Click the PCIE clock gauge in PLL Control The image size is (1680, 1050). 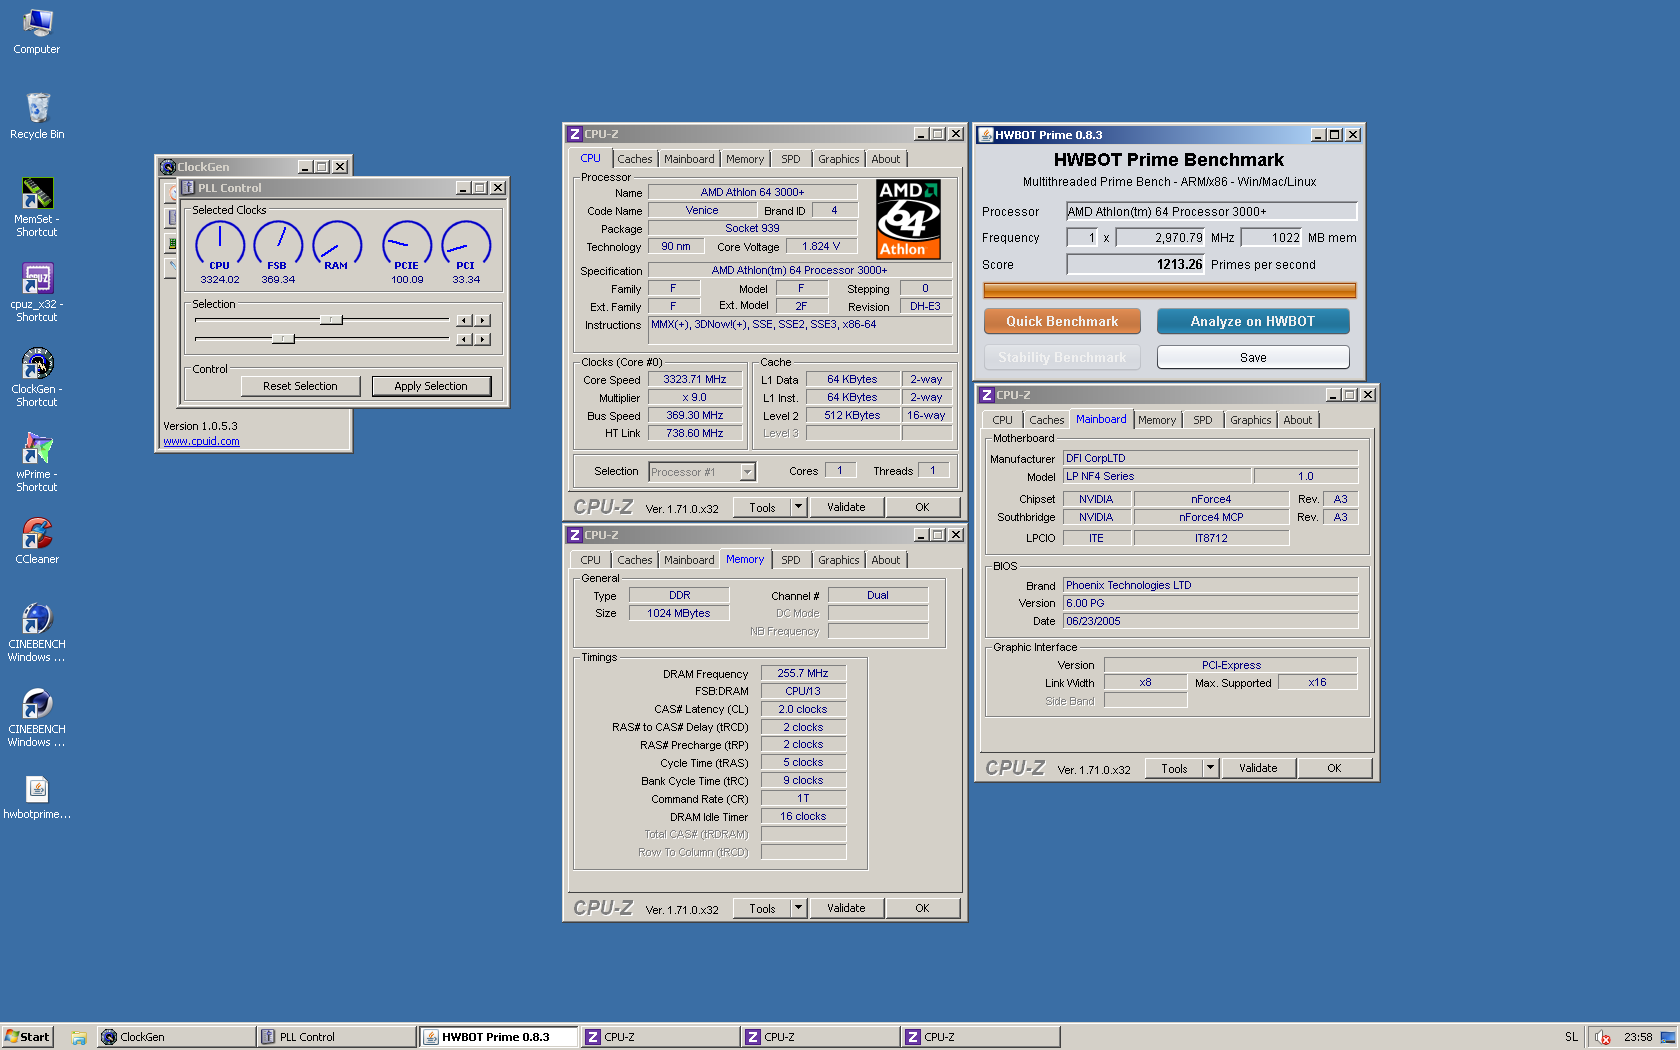[x=407, y=246]
